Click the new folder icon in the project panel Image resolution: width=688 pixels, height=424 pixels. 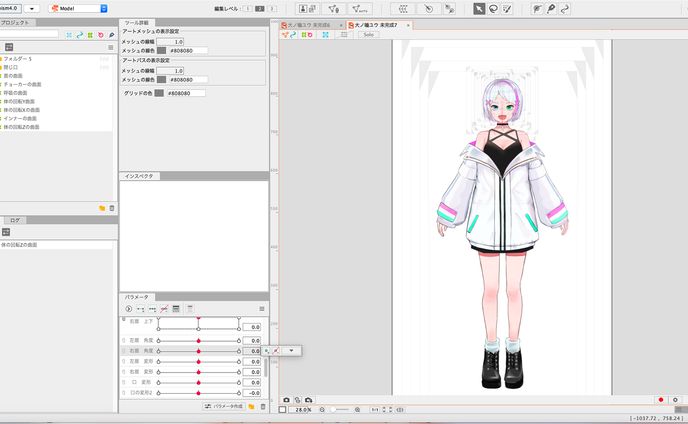(x=102, y=208)
